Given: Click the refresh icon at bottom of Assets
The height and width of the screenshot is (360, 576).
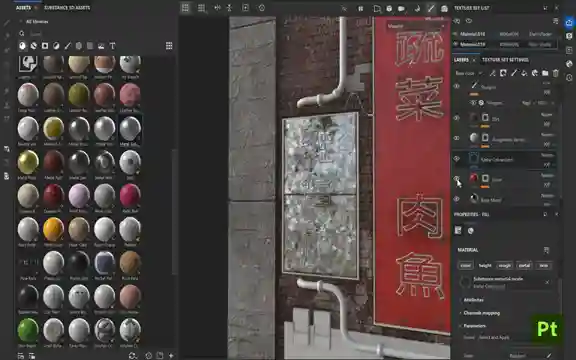Looking at the screenshot, I should [132, 355].
